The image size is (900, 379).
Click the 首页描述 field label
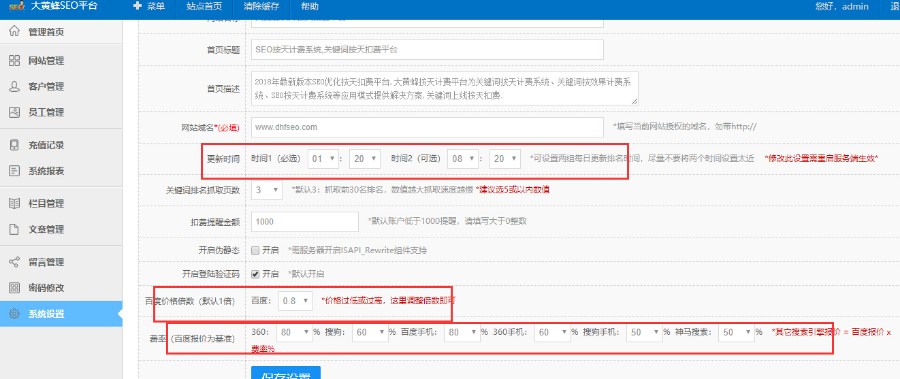coord(223,88)
